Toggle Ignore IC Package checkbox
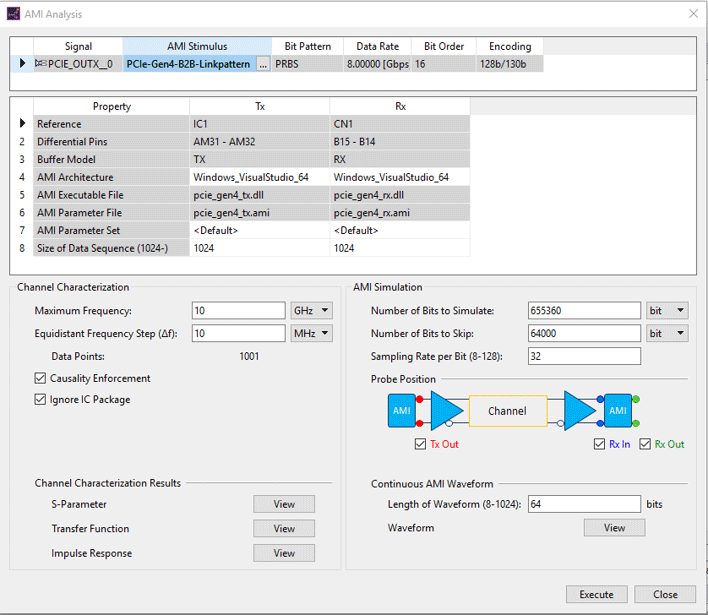This screenshot has width=708, height=615. point(40,399)
